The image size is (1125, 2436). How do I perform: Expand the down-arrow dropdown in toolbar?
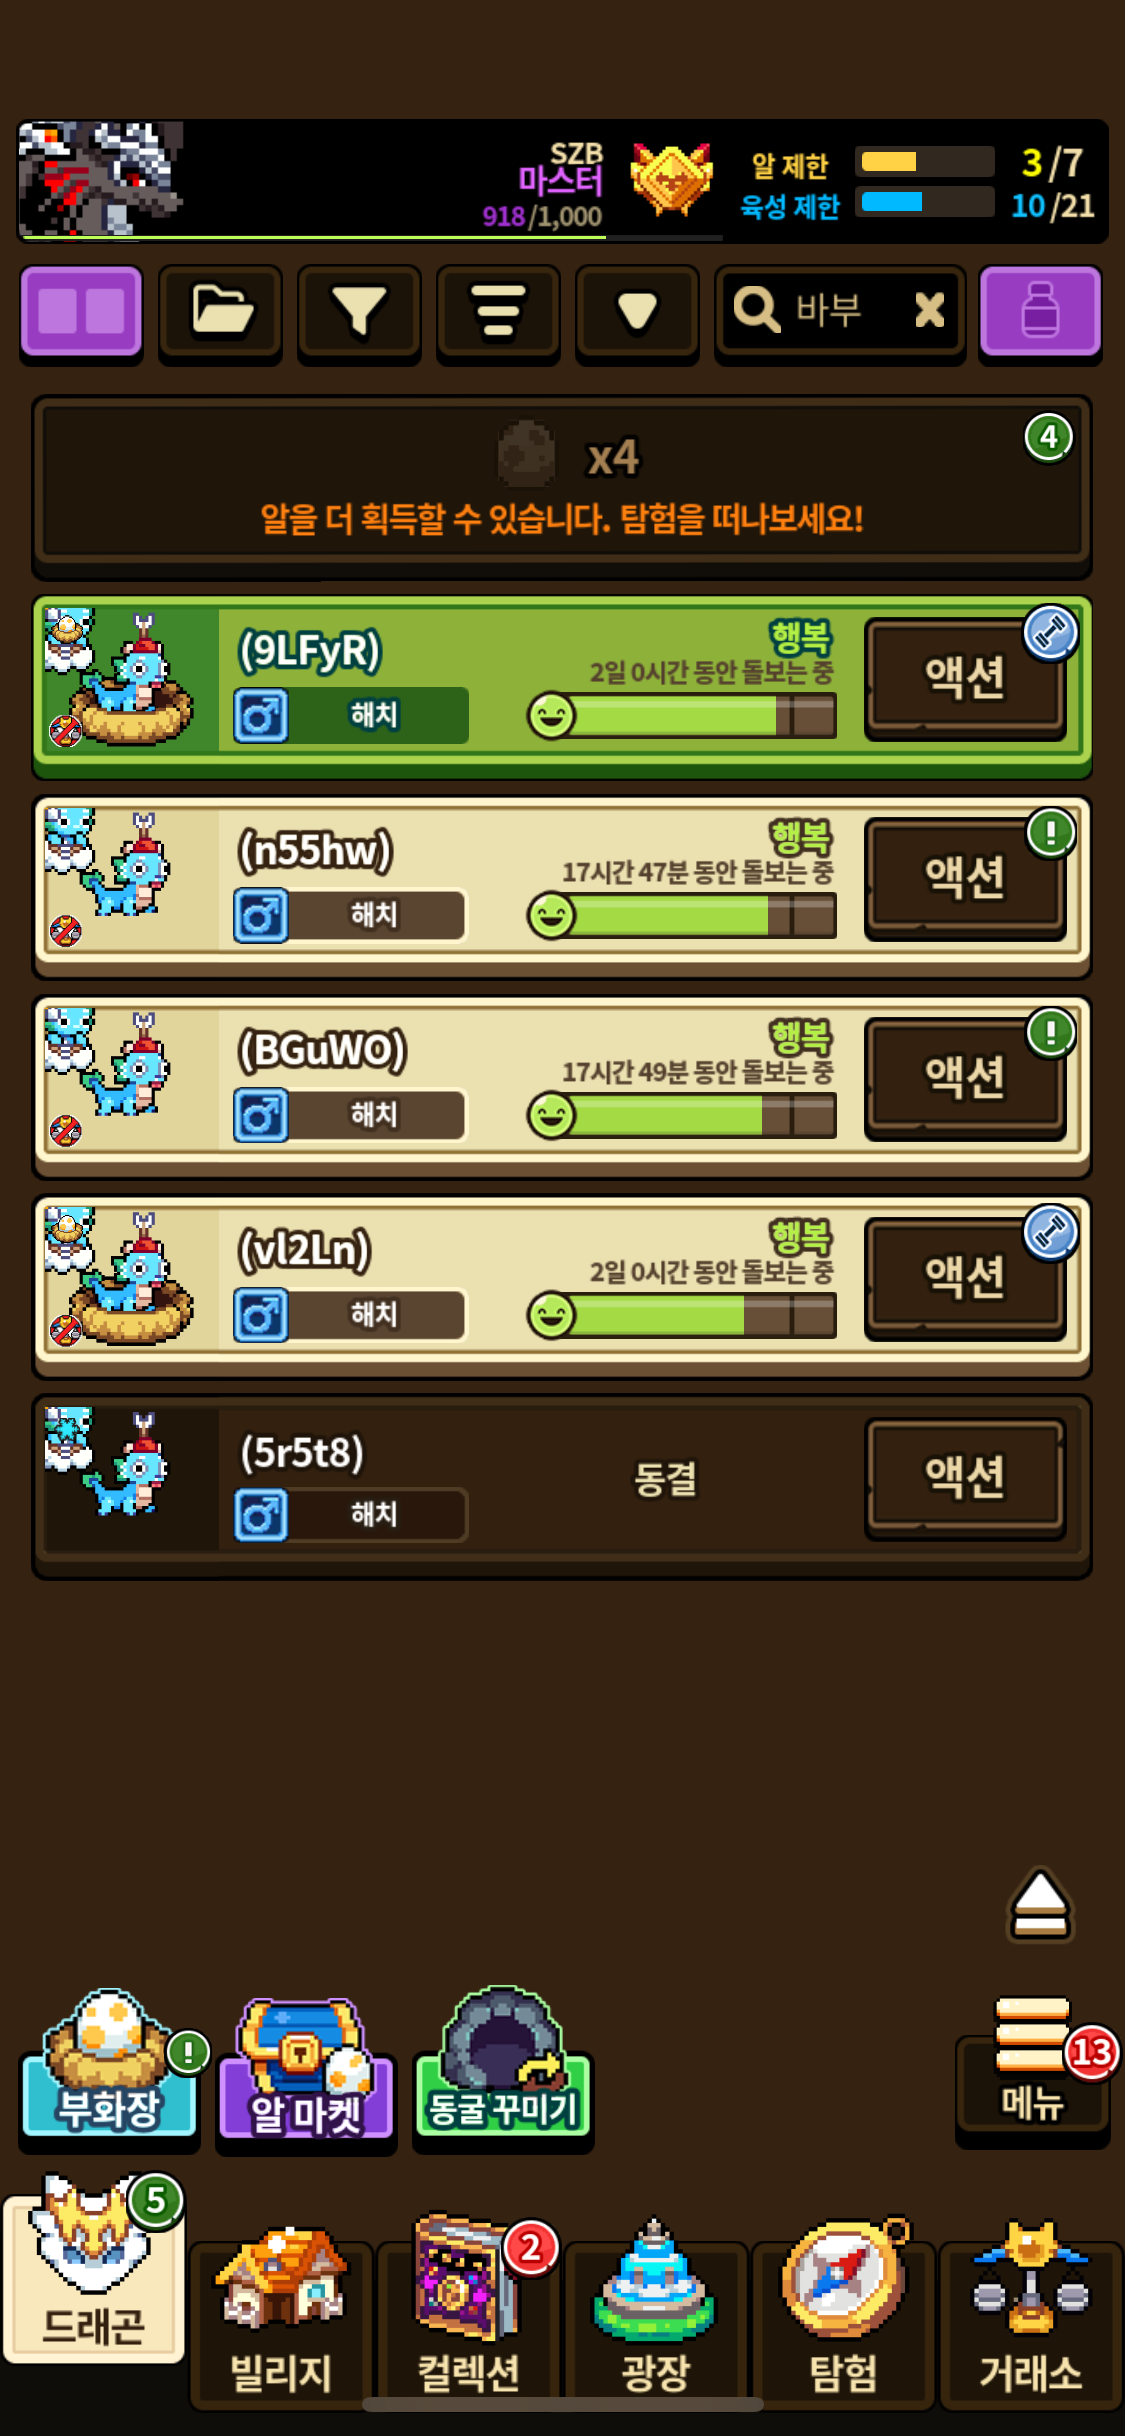click(x=637, y=311)
